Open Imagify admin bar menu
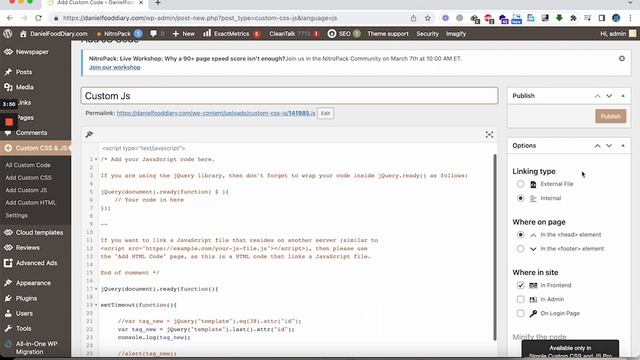 click(456, 34)
